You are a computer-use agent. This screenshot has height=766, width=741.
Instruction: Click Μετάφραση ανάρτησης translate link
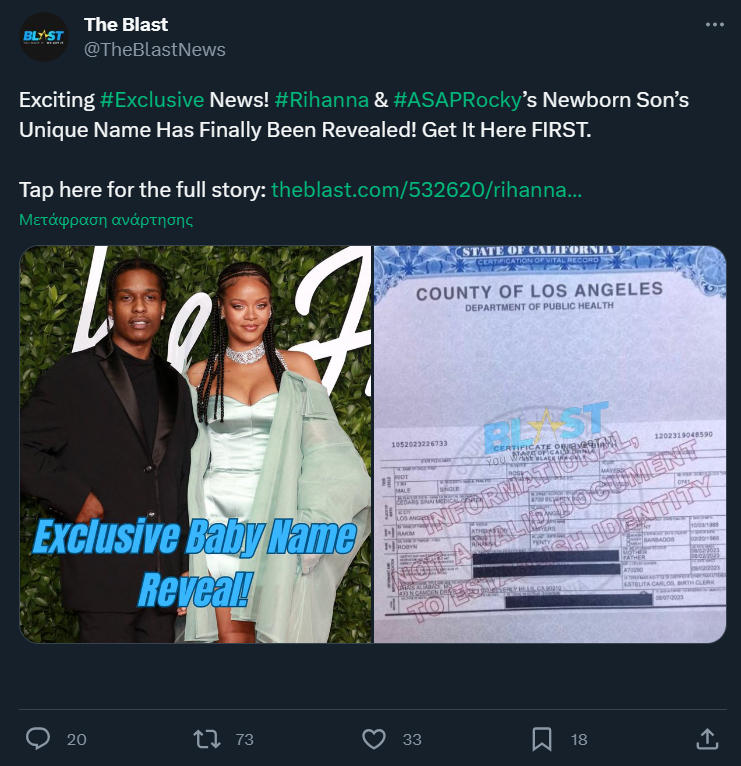(x=106, y=219)
